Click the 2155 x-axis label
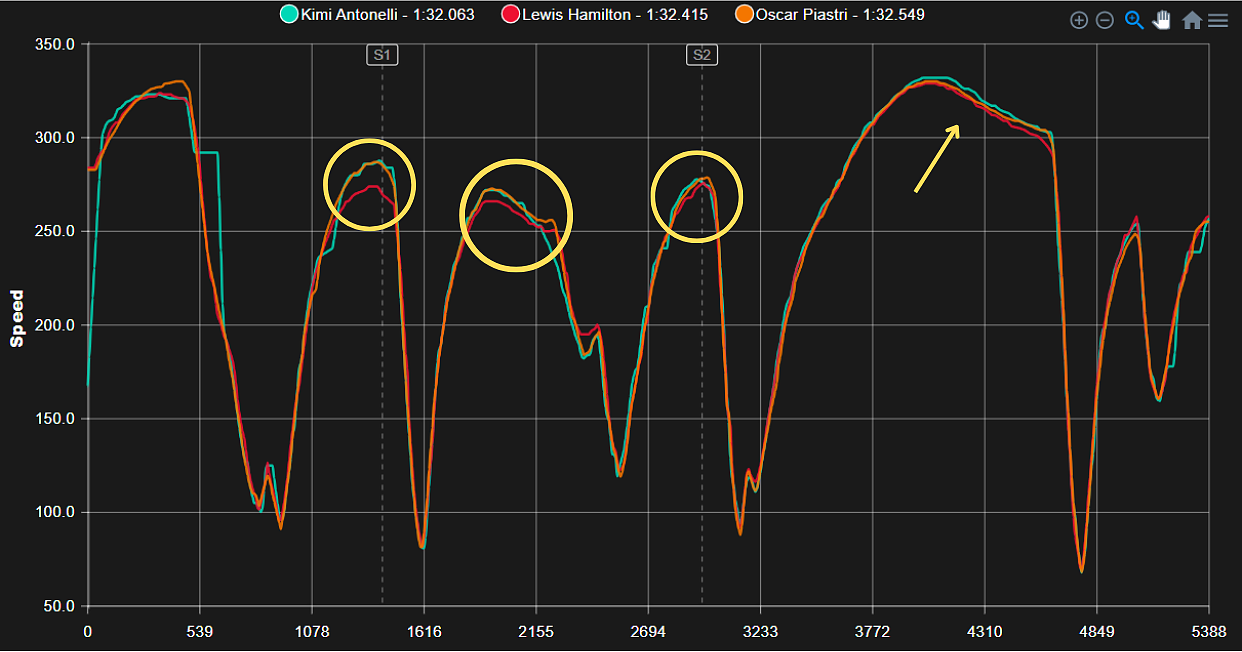 pyautogui.click(x=536, y=632)
